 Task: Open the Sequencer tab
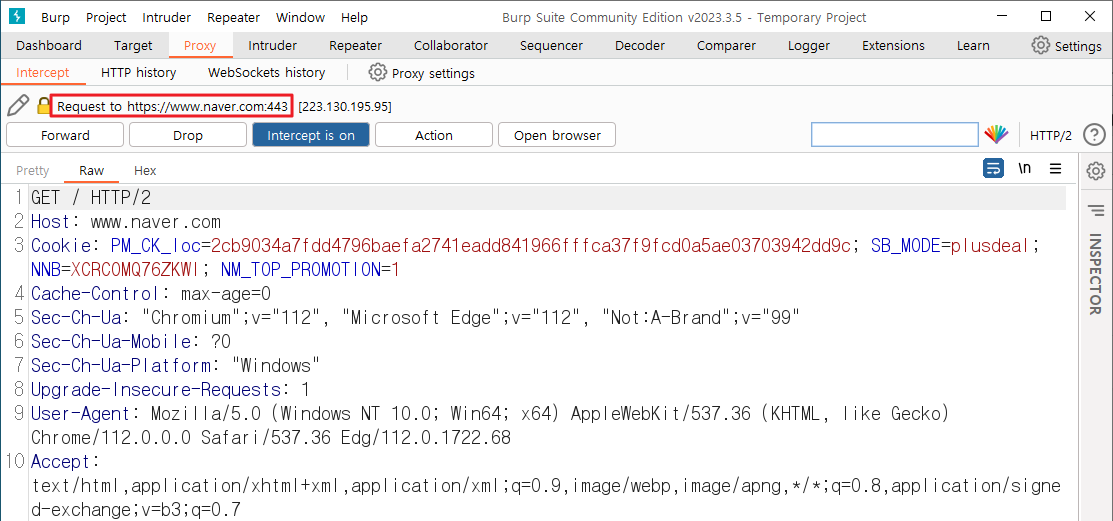pyautogui.click(x=551, y=45)
